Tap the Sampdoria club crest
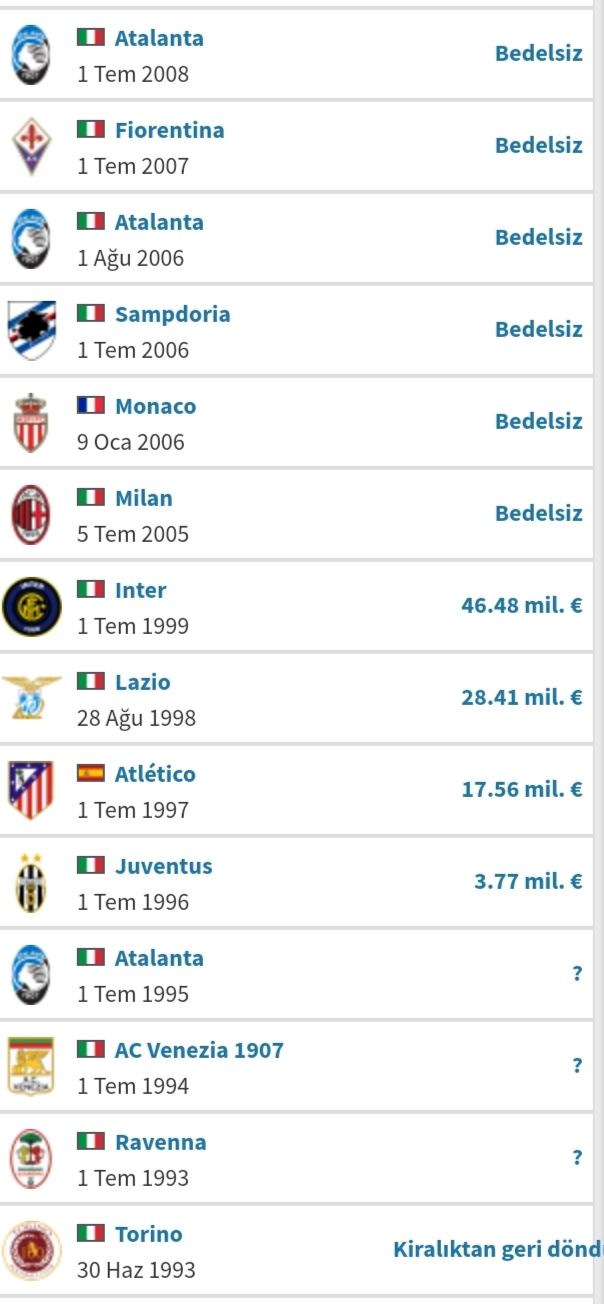The height and width of the screenshot is (1304, 604). pos(32,330)
